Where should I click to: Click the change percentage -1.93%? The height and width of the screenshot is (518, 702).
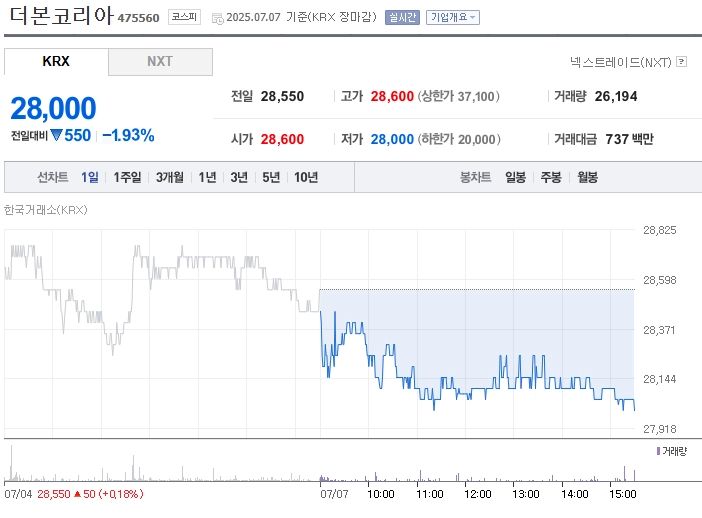pyautogui.click(x=128, y=135)
